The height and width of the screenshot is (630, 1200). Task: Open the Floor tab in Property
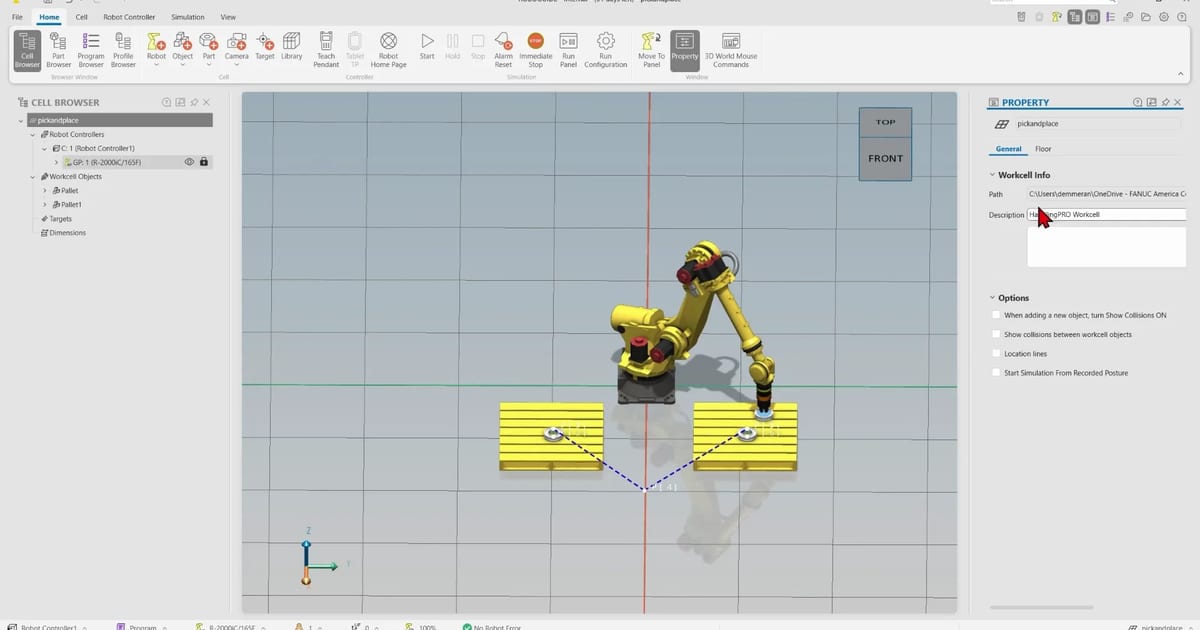(x=1043, y=149)
